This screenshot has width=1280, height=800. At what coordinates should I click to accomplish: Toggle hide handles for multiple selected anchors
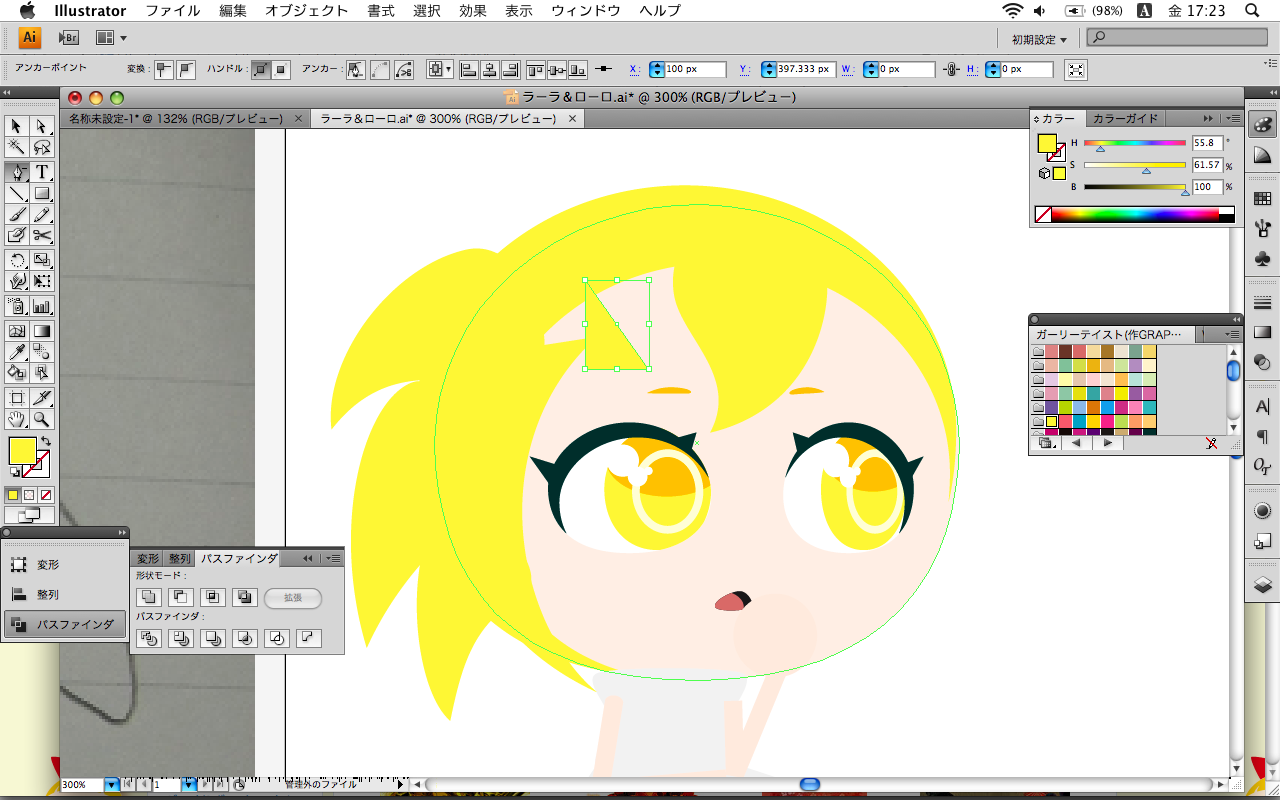(282, 70)
